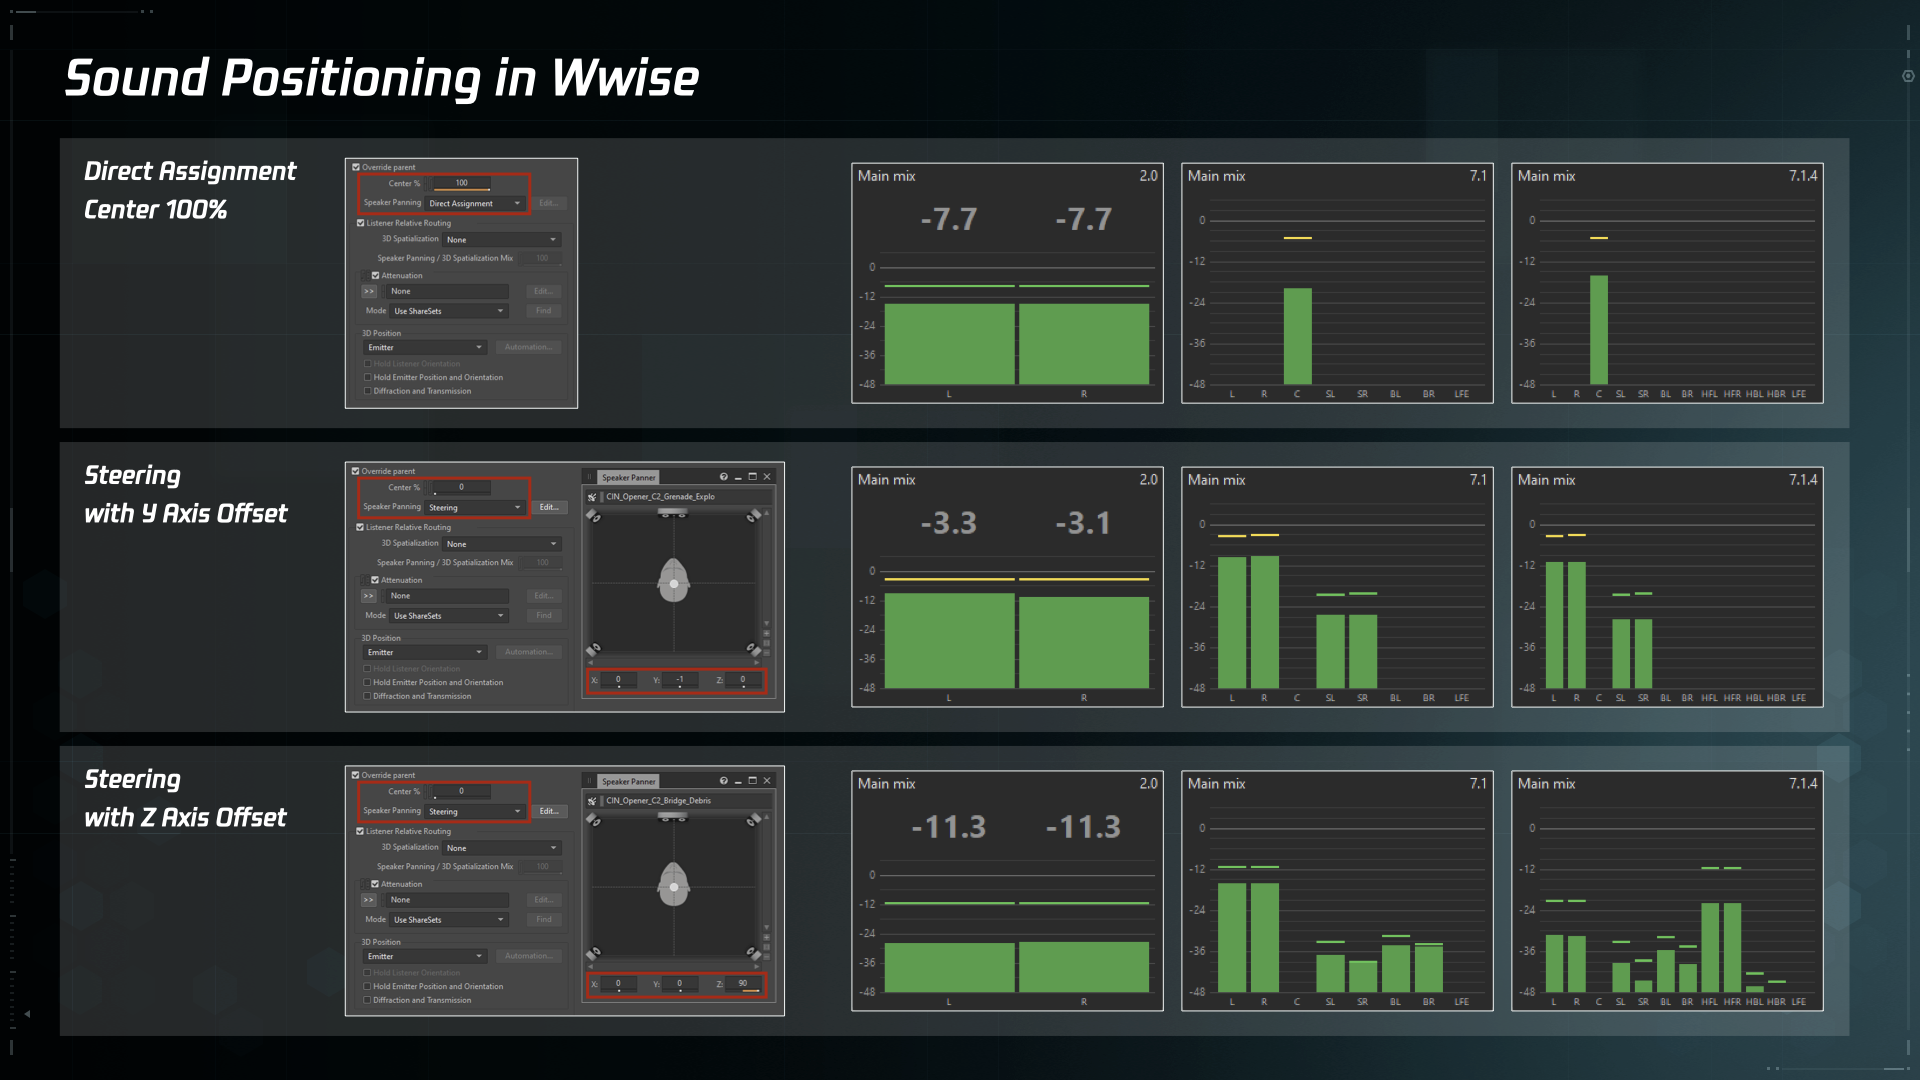Viewport: 1920px width, 1080px height.
Task: Enable Diffraction and Transmission in Y Axis Offset panel
Action: 368,696
